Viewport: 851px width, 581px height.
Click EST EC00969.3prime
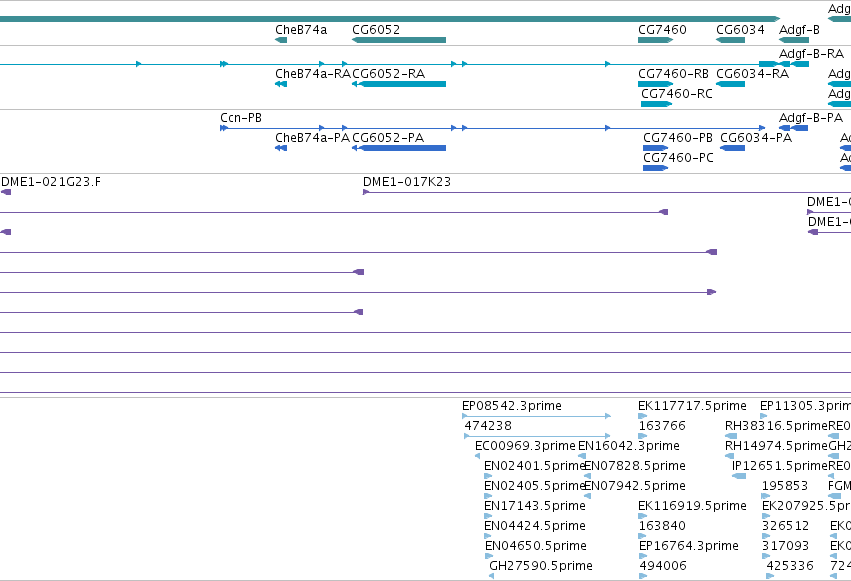[x=477, y=456]
